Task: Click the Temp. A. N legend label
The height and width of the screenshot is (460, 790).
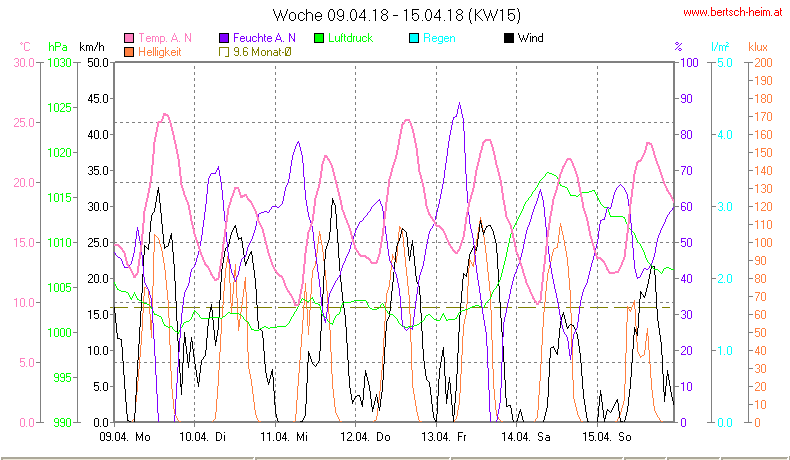Action: tap(165, 38)
